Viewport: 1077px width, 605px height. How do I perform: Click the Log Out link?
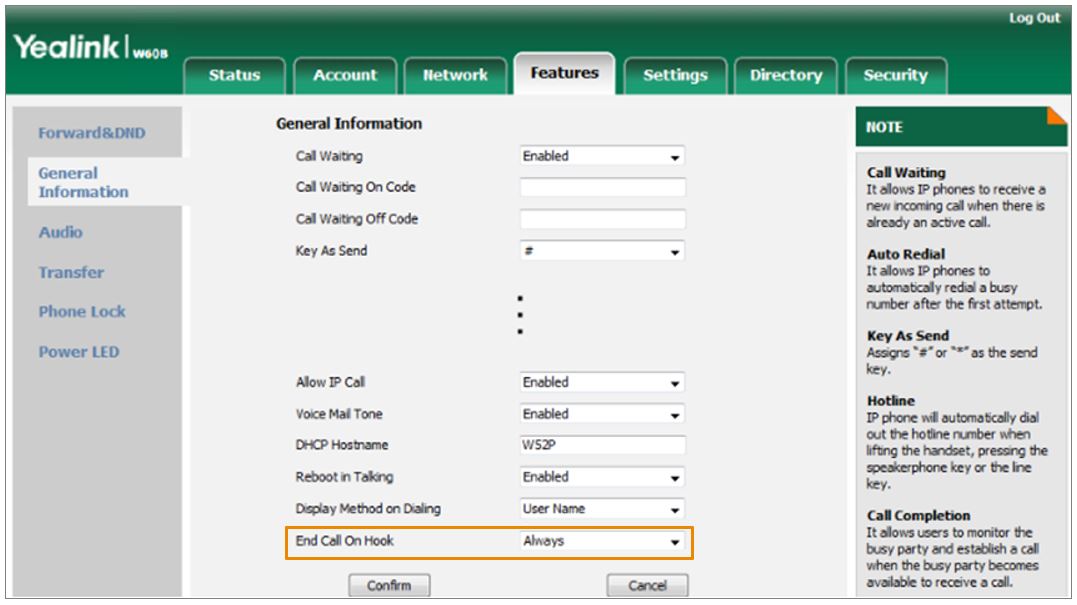[x=1034, y=18]
